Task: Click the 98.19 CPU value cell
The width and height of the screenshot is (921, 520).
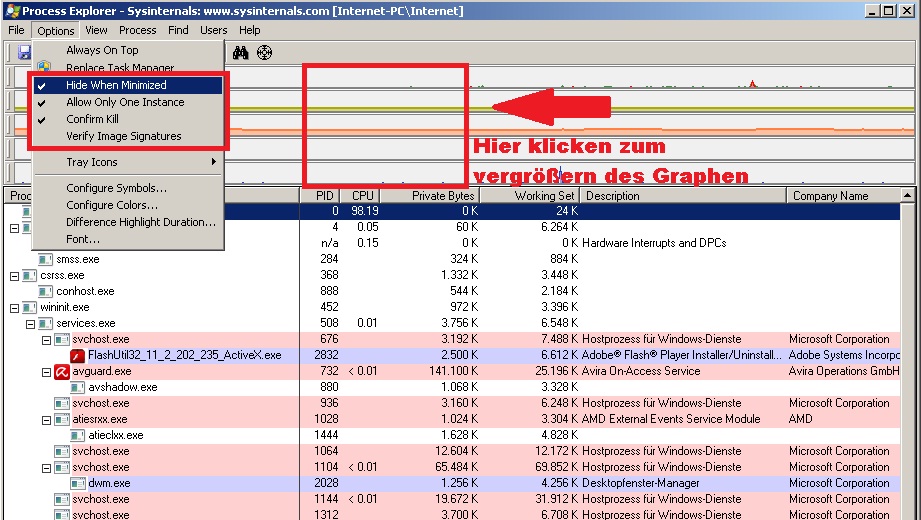Action: click(365, 210)
